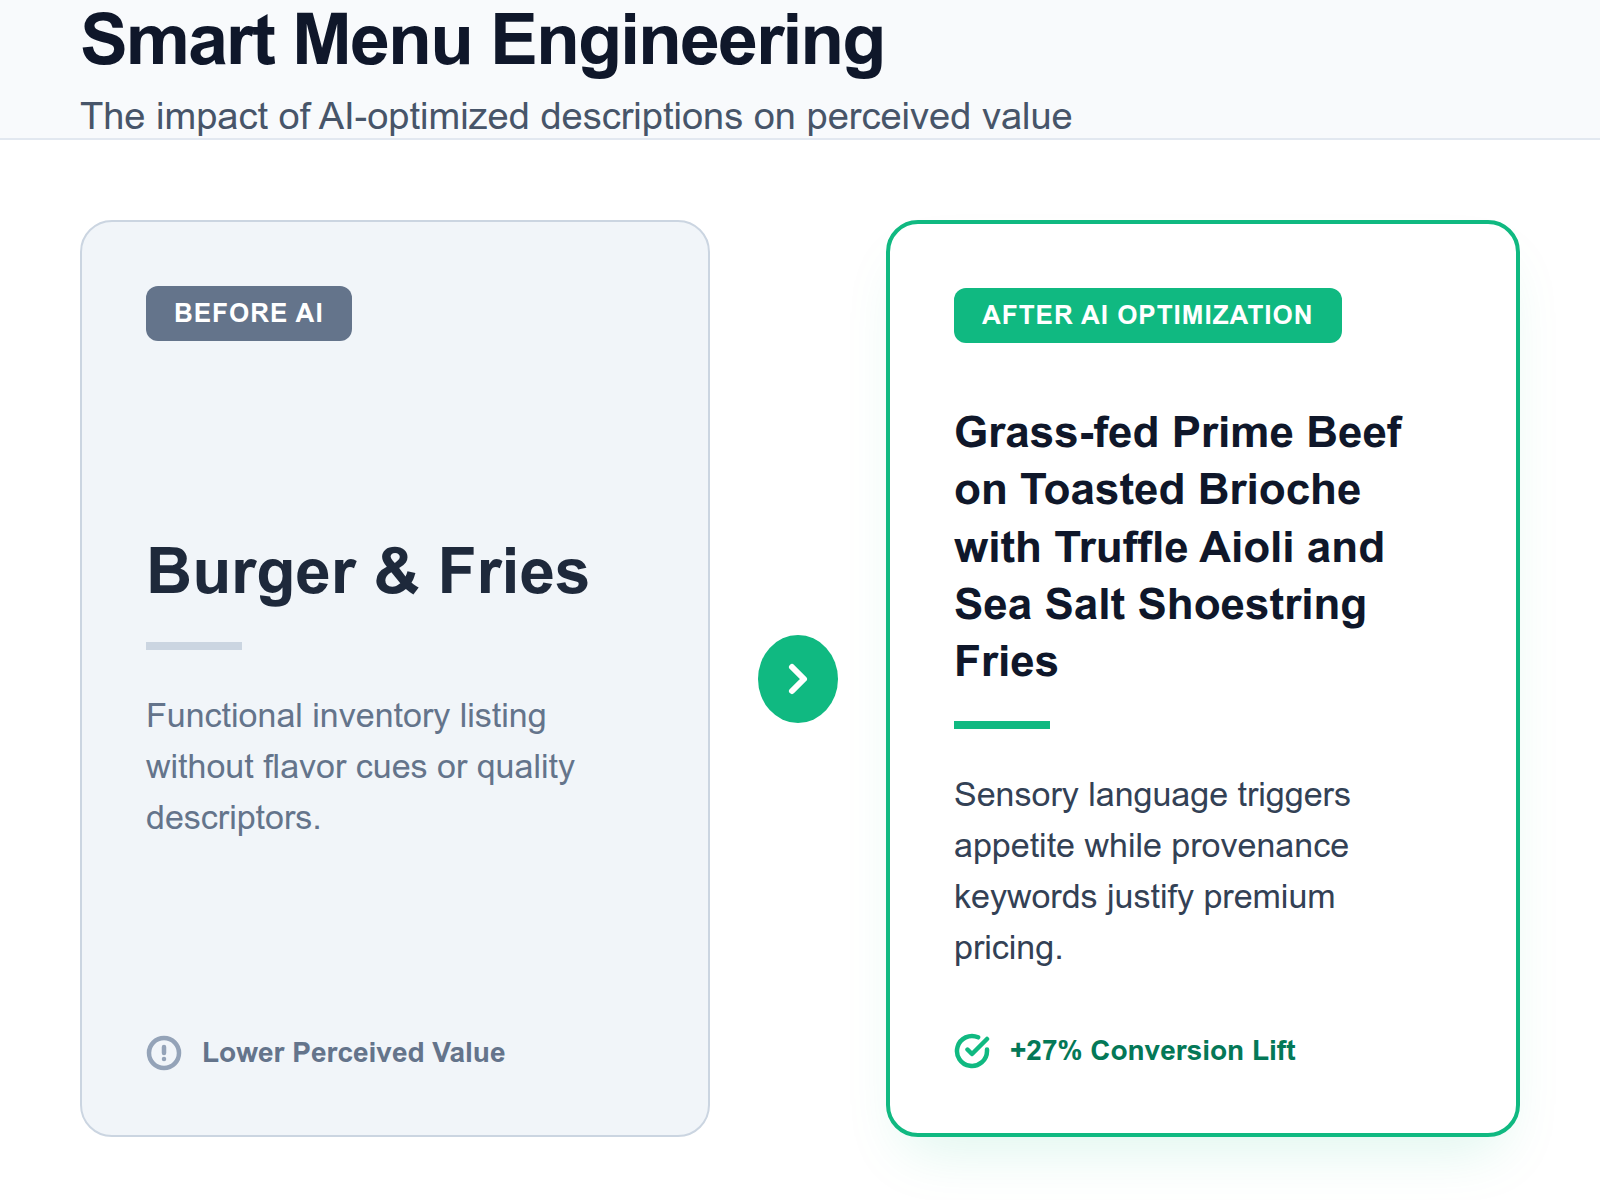Click the Smart Menu Engineering heading

(482, 40)
